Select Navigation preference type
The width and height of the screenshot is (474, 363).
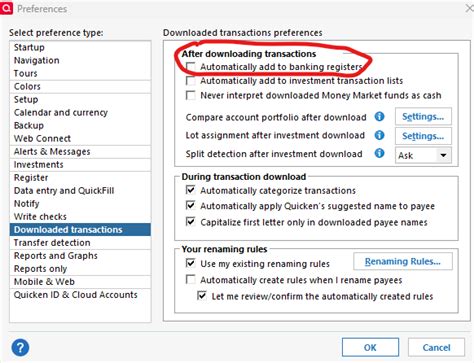80,60
